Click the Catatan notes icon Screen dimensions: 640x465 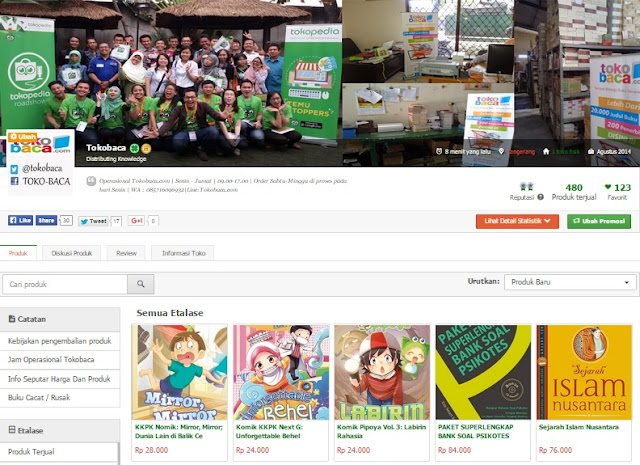pyautogui.click(x=12, y=319)
